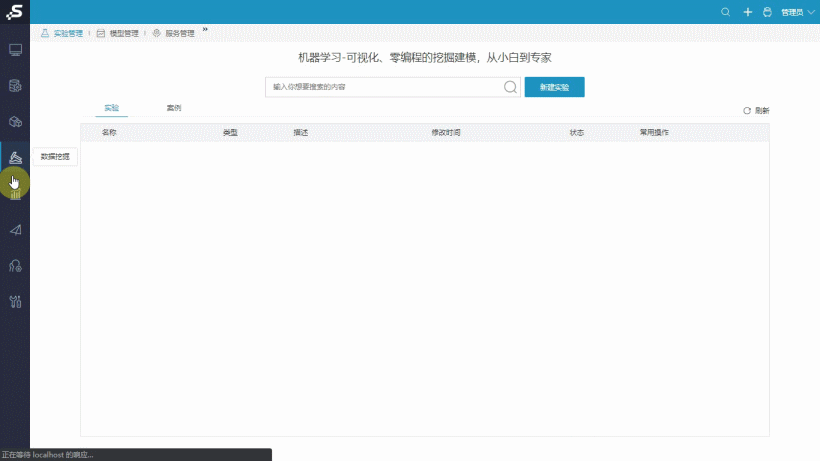
Task: Open the paper plane publish sidebar icon
Action: click(15, 229)
